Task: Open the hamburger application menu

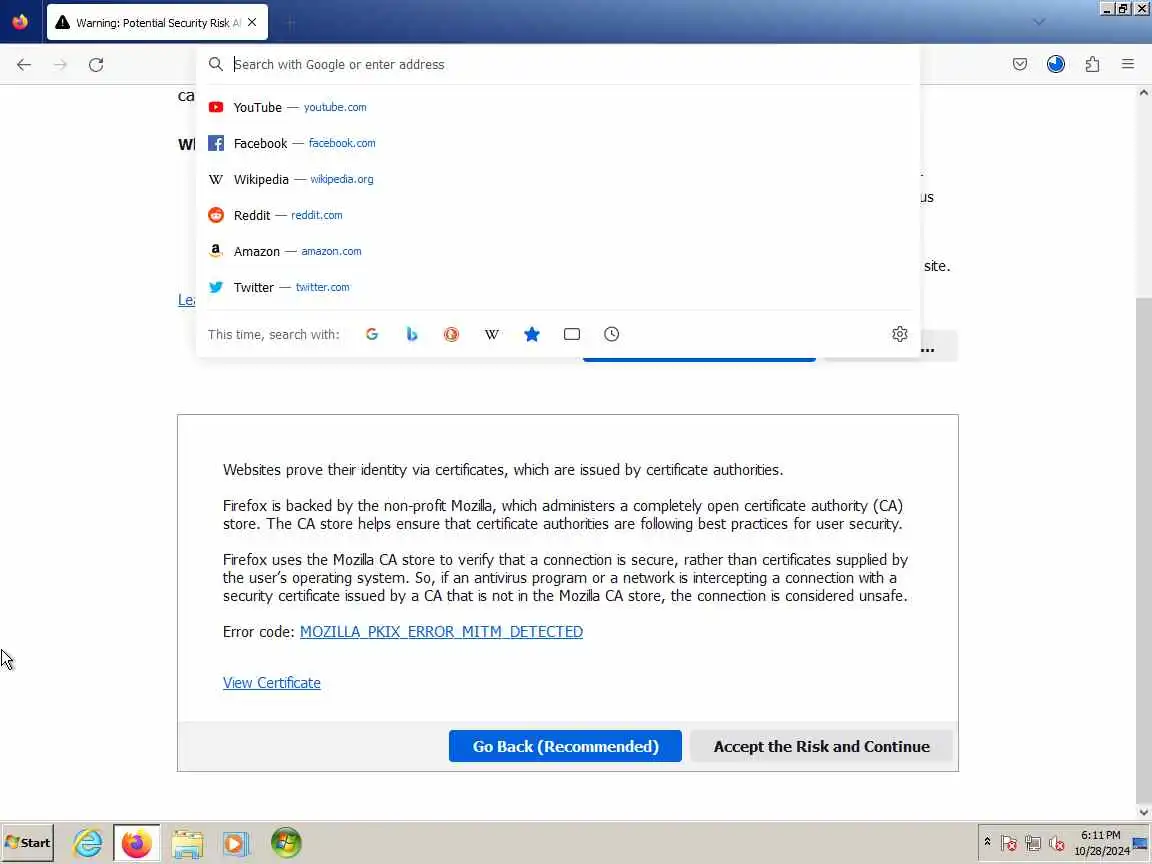Action: tap(1128, 65)
